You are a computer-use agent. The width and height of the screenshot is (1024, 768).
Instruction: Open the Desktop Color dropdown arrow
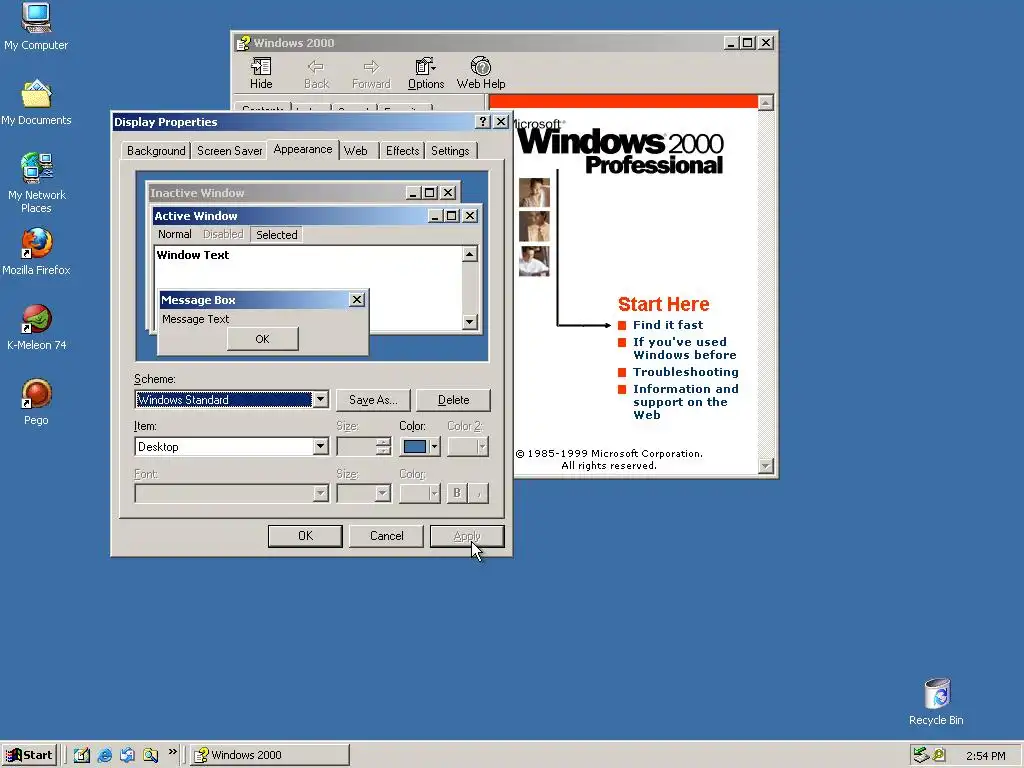click(434, 447)
